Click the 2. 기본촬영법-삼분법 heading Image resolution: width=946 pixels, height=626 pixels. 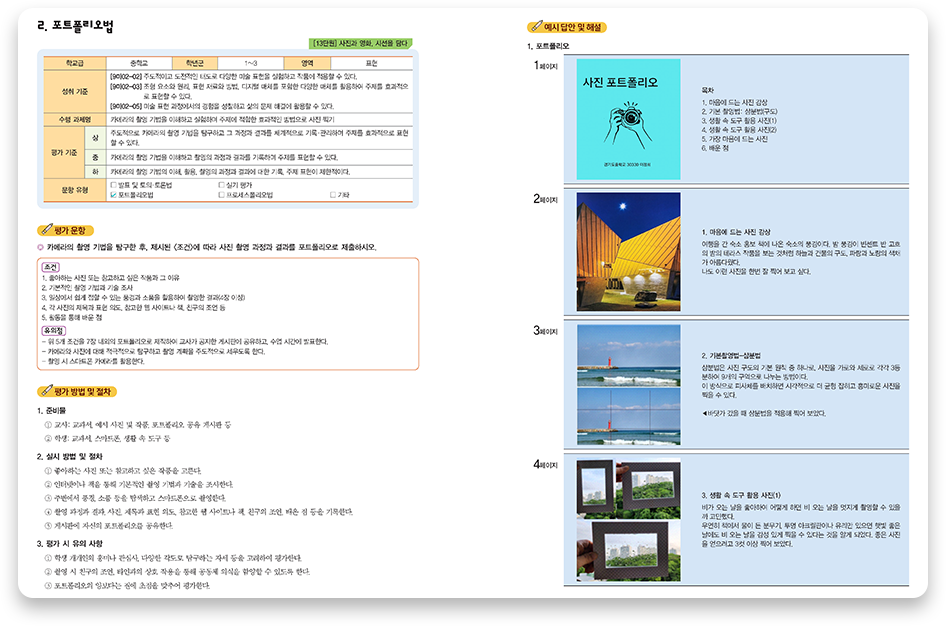tap(731, 356)
